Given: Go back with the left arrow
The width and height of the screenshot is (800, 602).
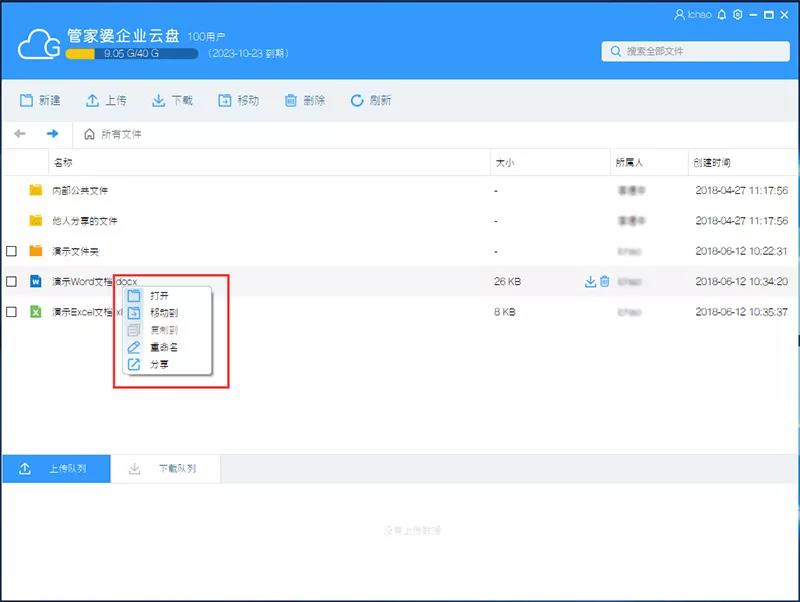Looking at the screenshot, I should [20, 134].
